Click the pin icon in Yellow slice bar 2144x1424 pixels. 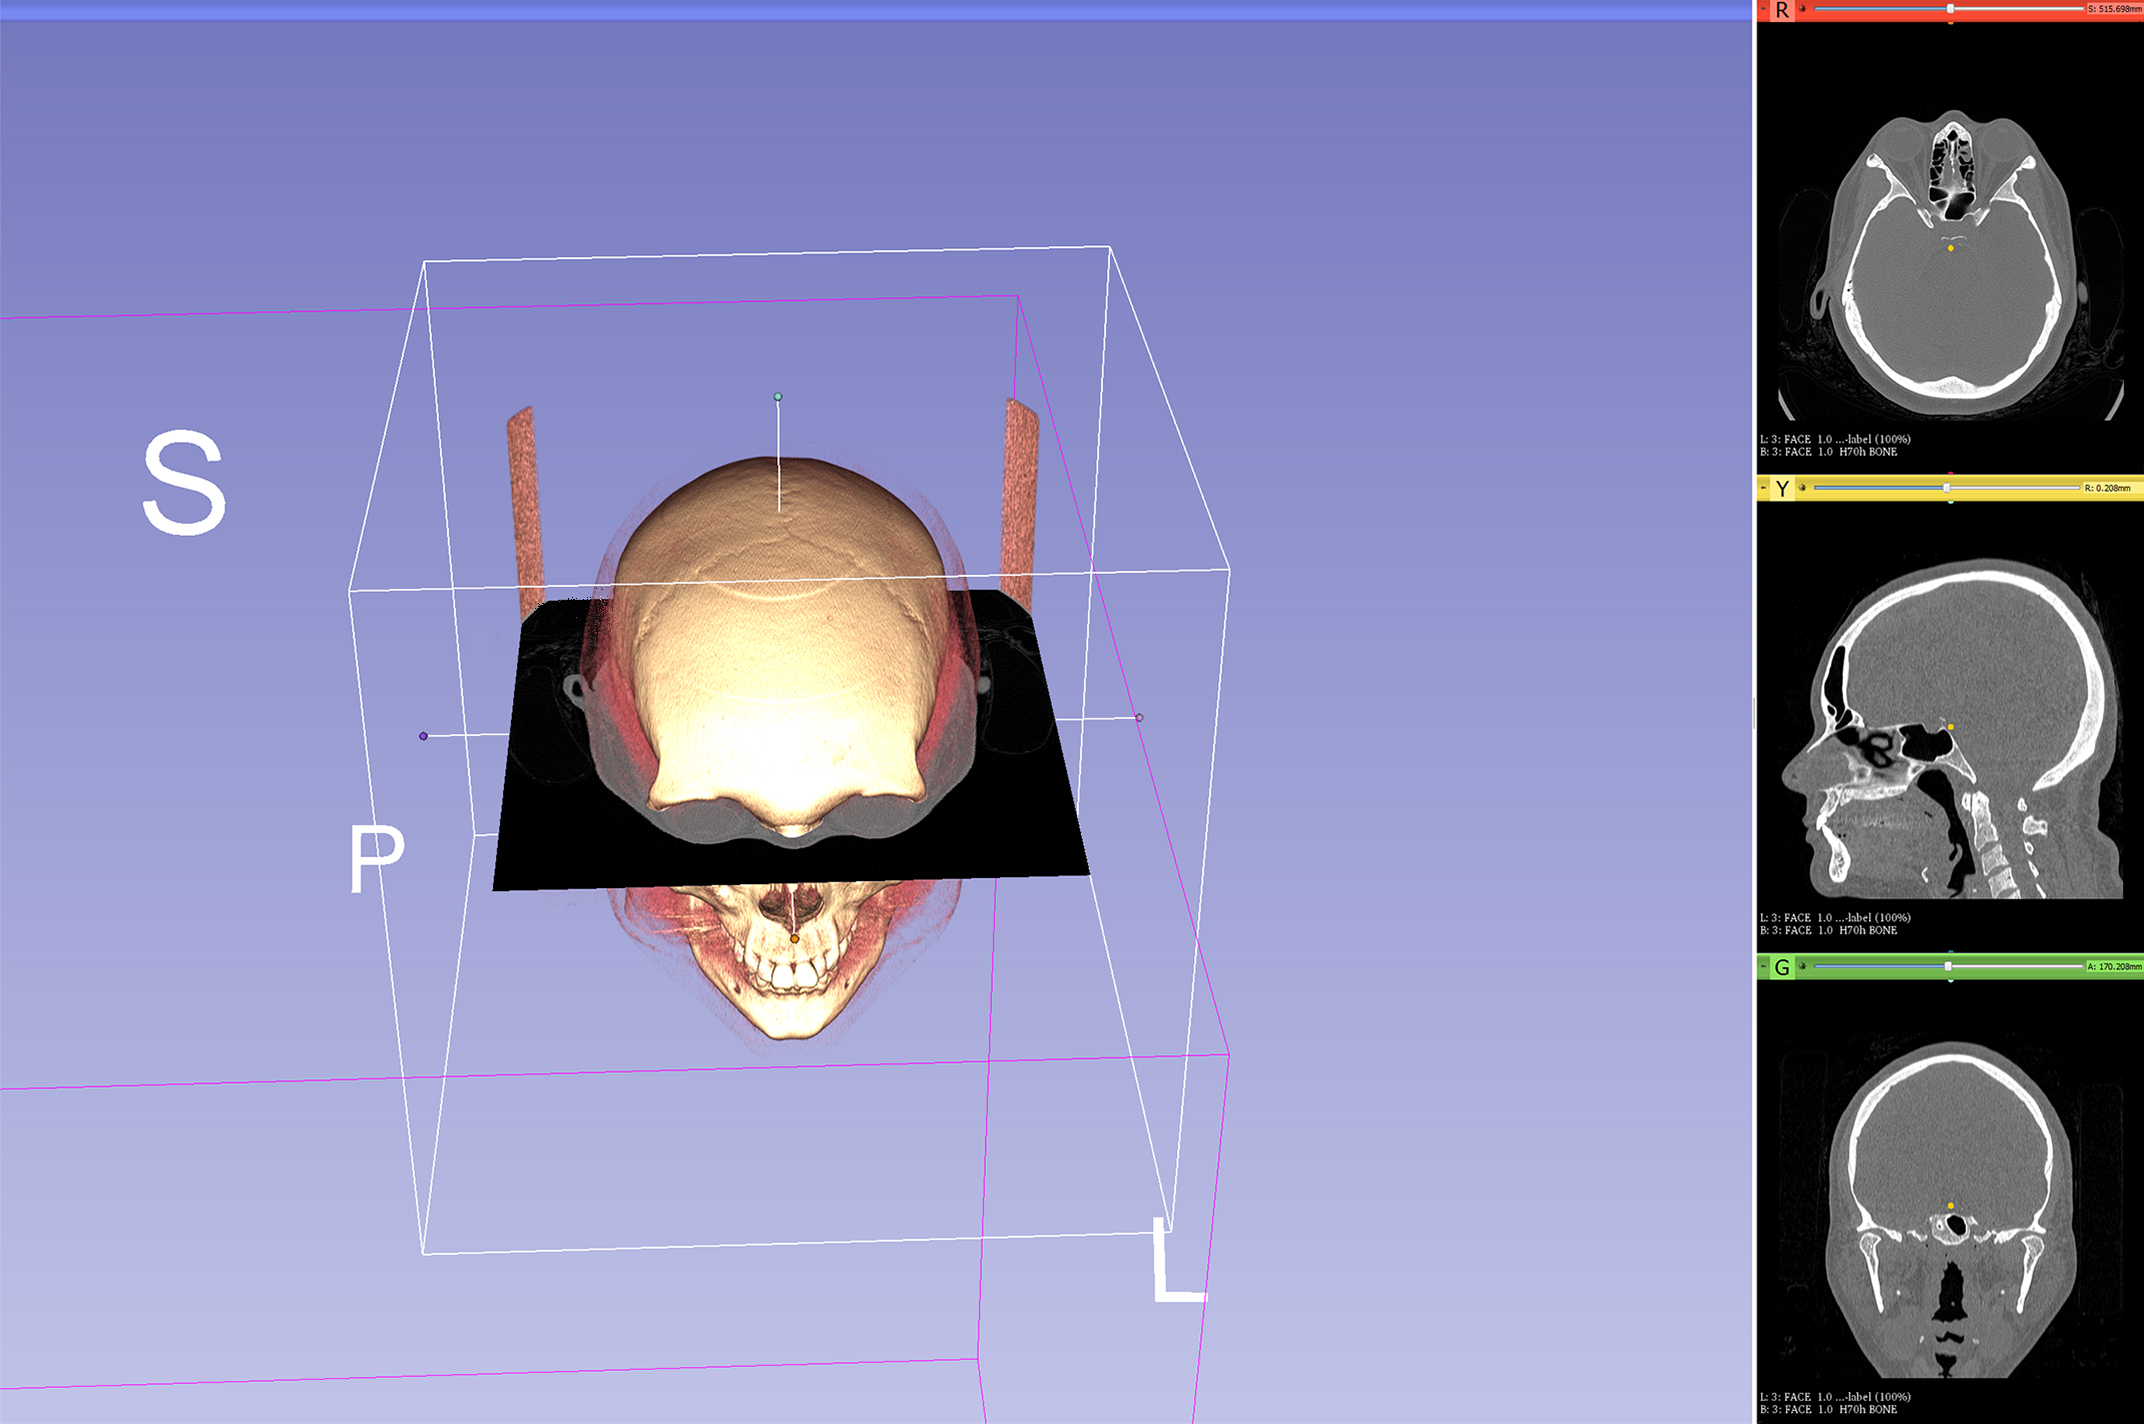[x=1764, y=488]
